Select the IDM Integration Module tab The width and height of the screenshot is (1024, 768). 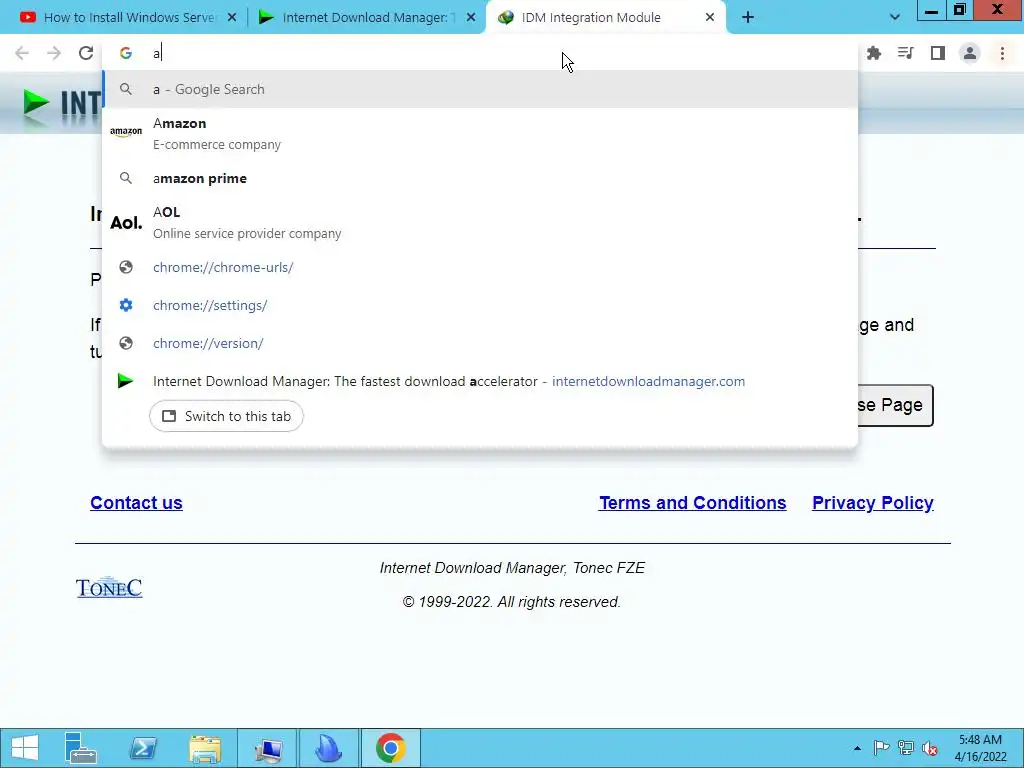coord(606,18)
